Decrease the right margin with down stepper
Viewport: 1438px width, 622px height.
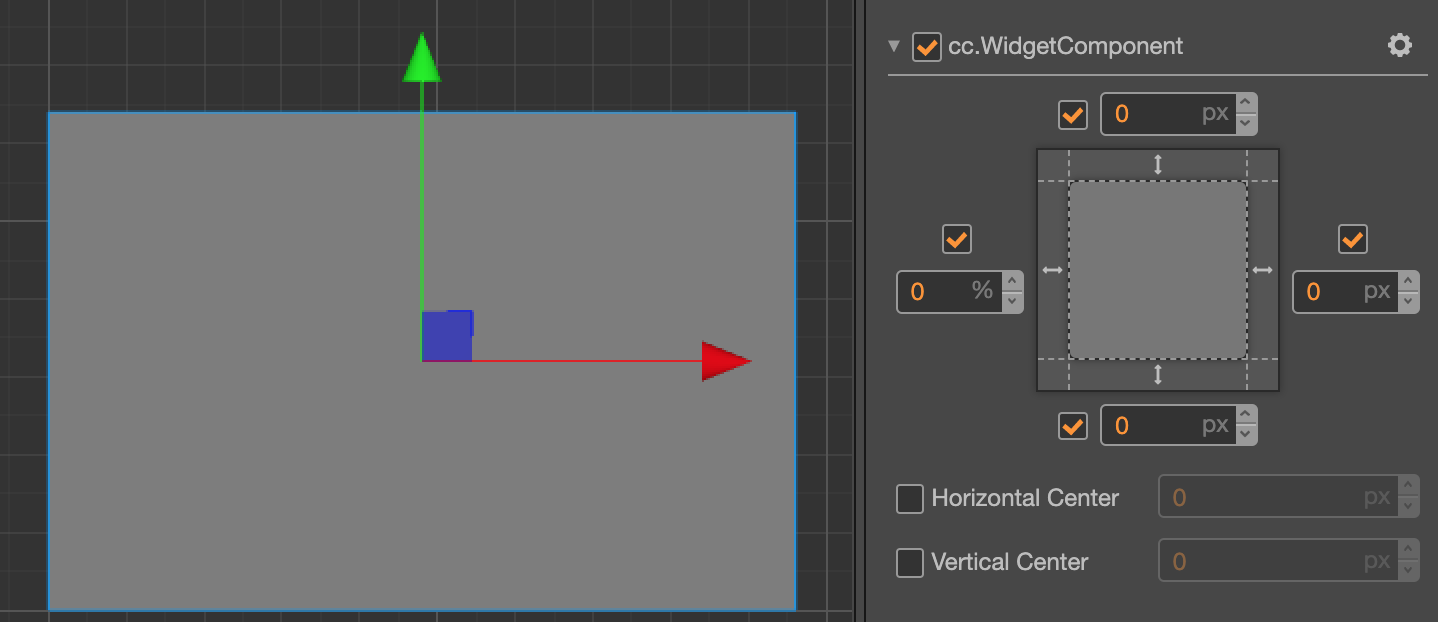pos(1408,302)
